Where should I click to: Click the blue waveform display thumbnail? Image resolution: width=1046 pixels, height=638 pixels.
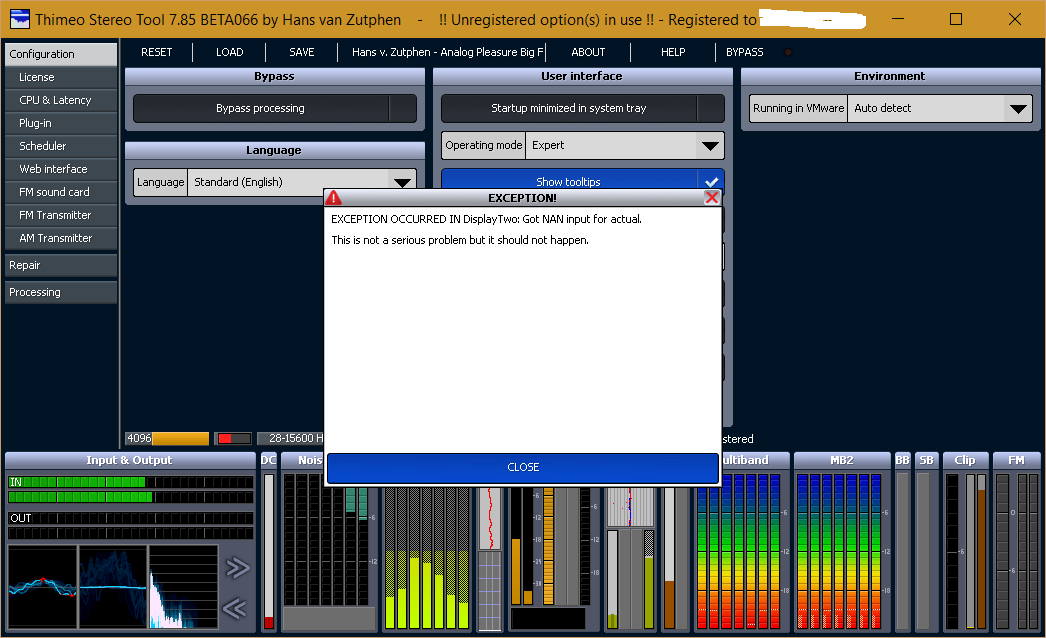pyautogui.click(x=113, y=587)
